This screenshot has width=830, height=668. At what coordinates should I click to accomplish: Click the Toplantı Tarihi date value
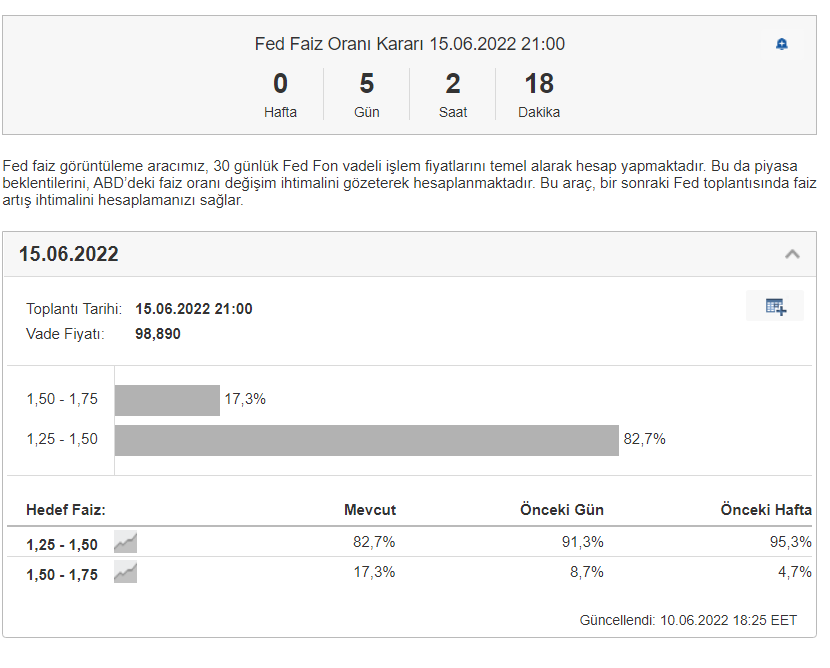click(x=193, y=309)
